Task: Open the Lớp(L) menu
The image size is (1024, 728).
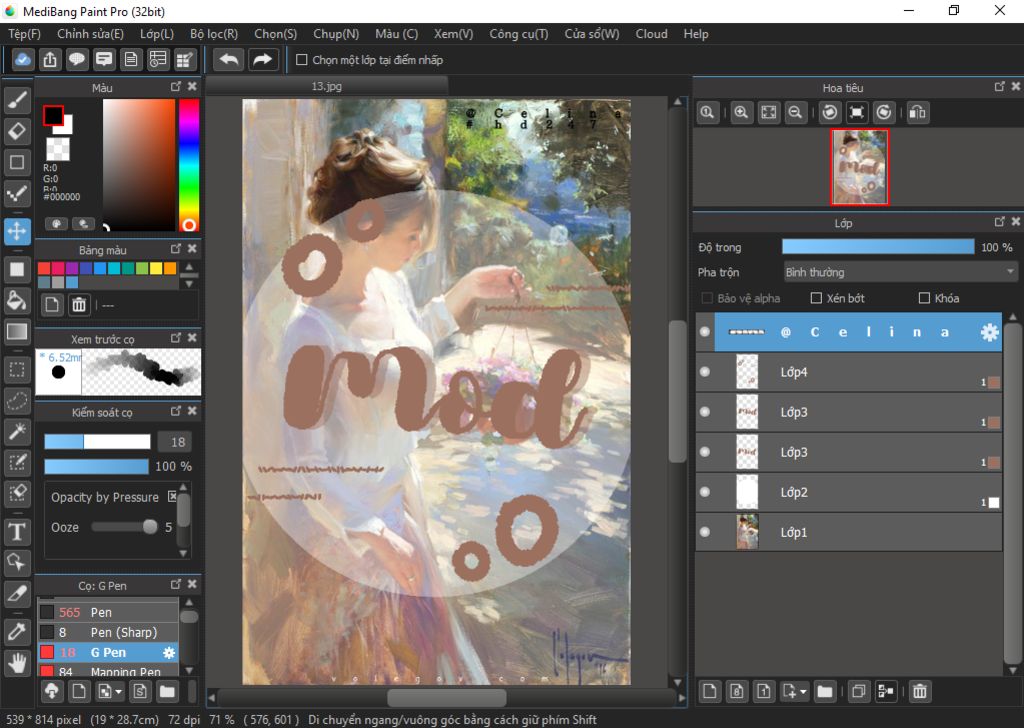Action: [157, 34]
